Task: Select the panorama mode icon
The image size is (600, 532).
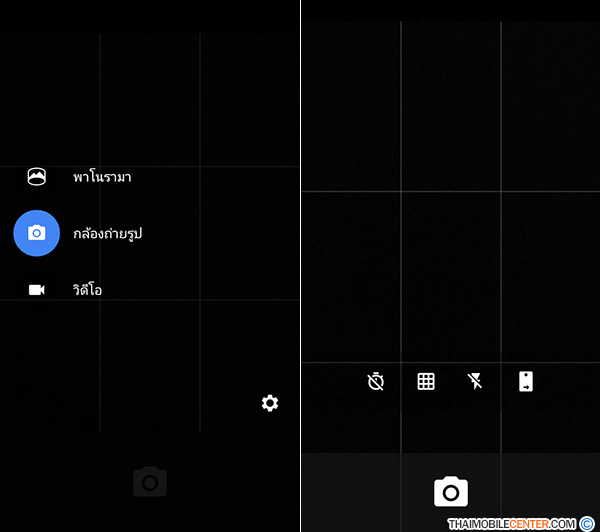Action: (x=37, y=177)
